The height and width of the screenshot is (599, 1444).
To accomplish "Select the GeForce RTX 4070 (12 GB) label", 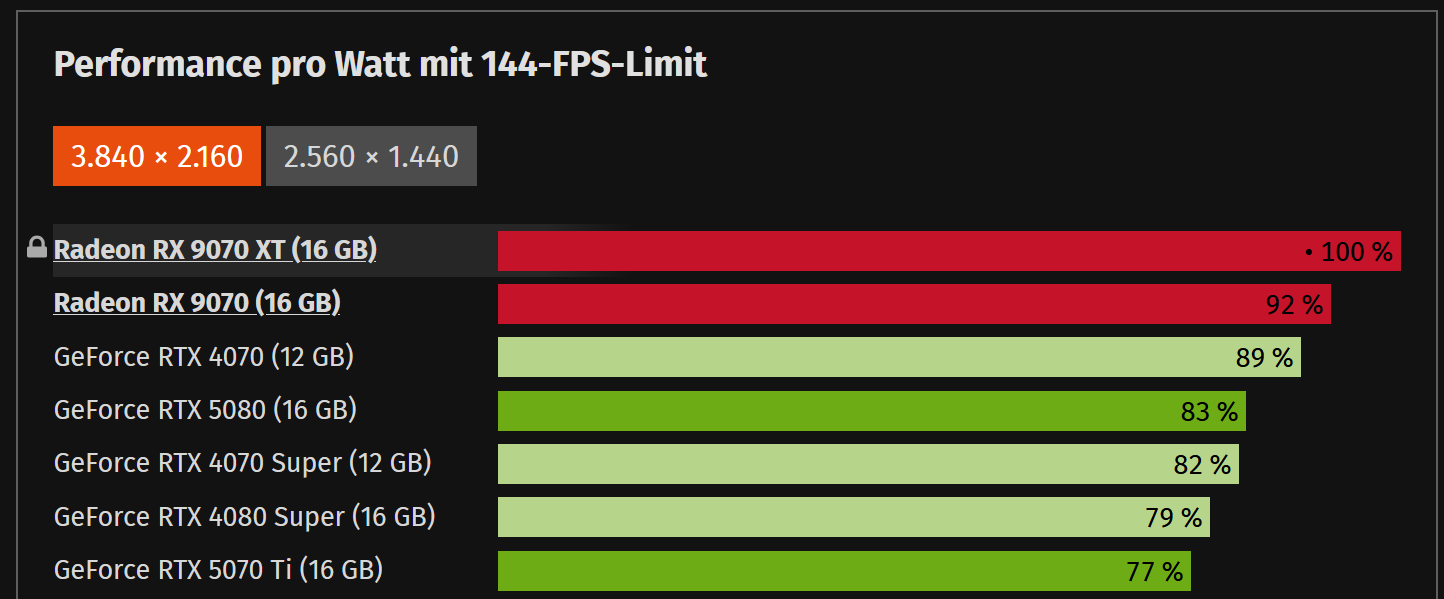I will (x=204, y=356).
